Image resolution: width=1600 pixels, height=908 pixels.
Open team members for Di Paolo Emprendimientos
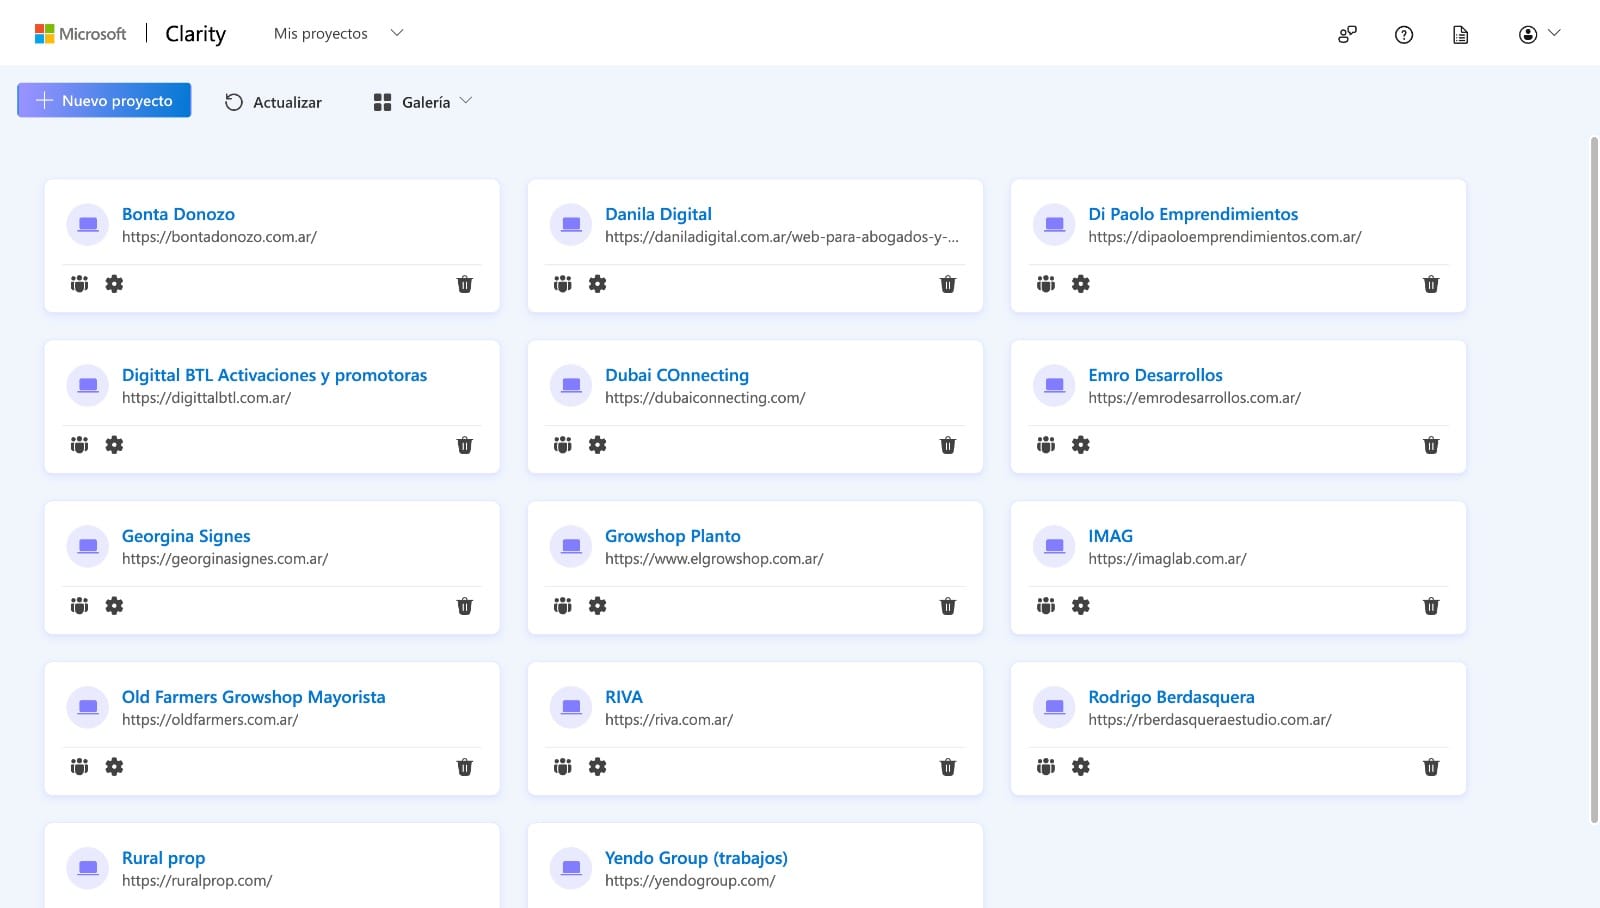[x=1045, y=284]
